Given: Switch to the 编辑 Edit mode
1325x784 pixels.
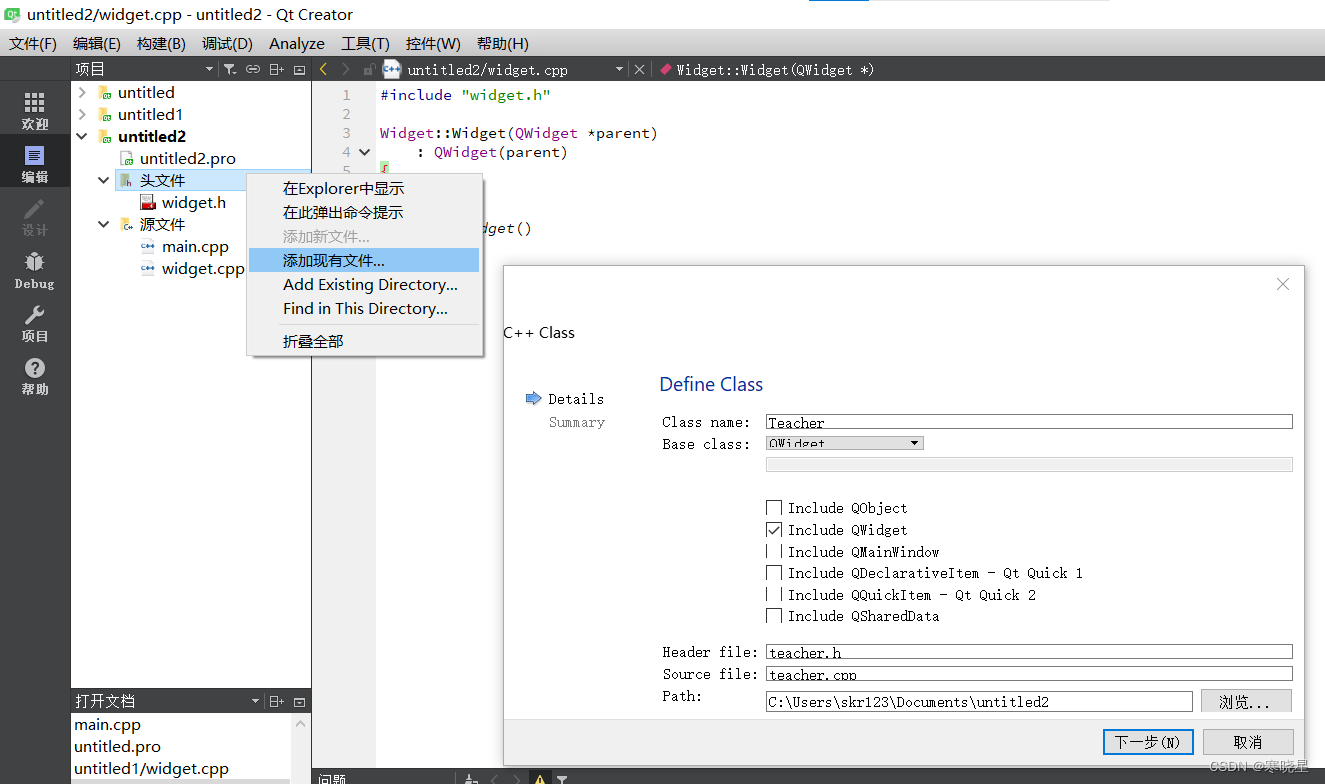Looking at the screenshot, I should 35,164.
